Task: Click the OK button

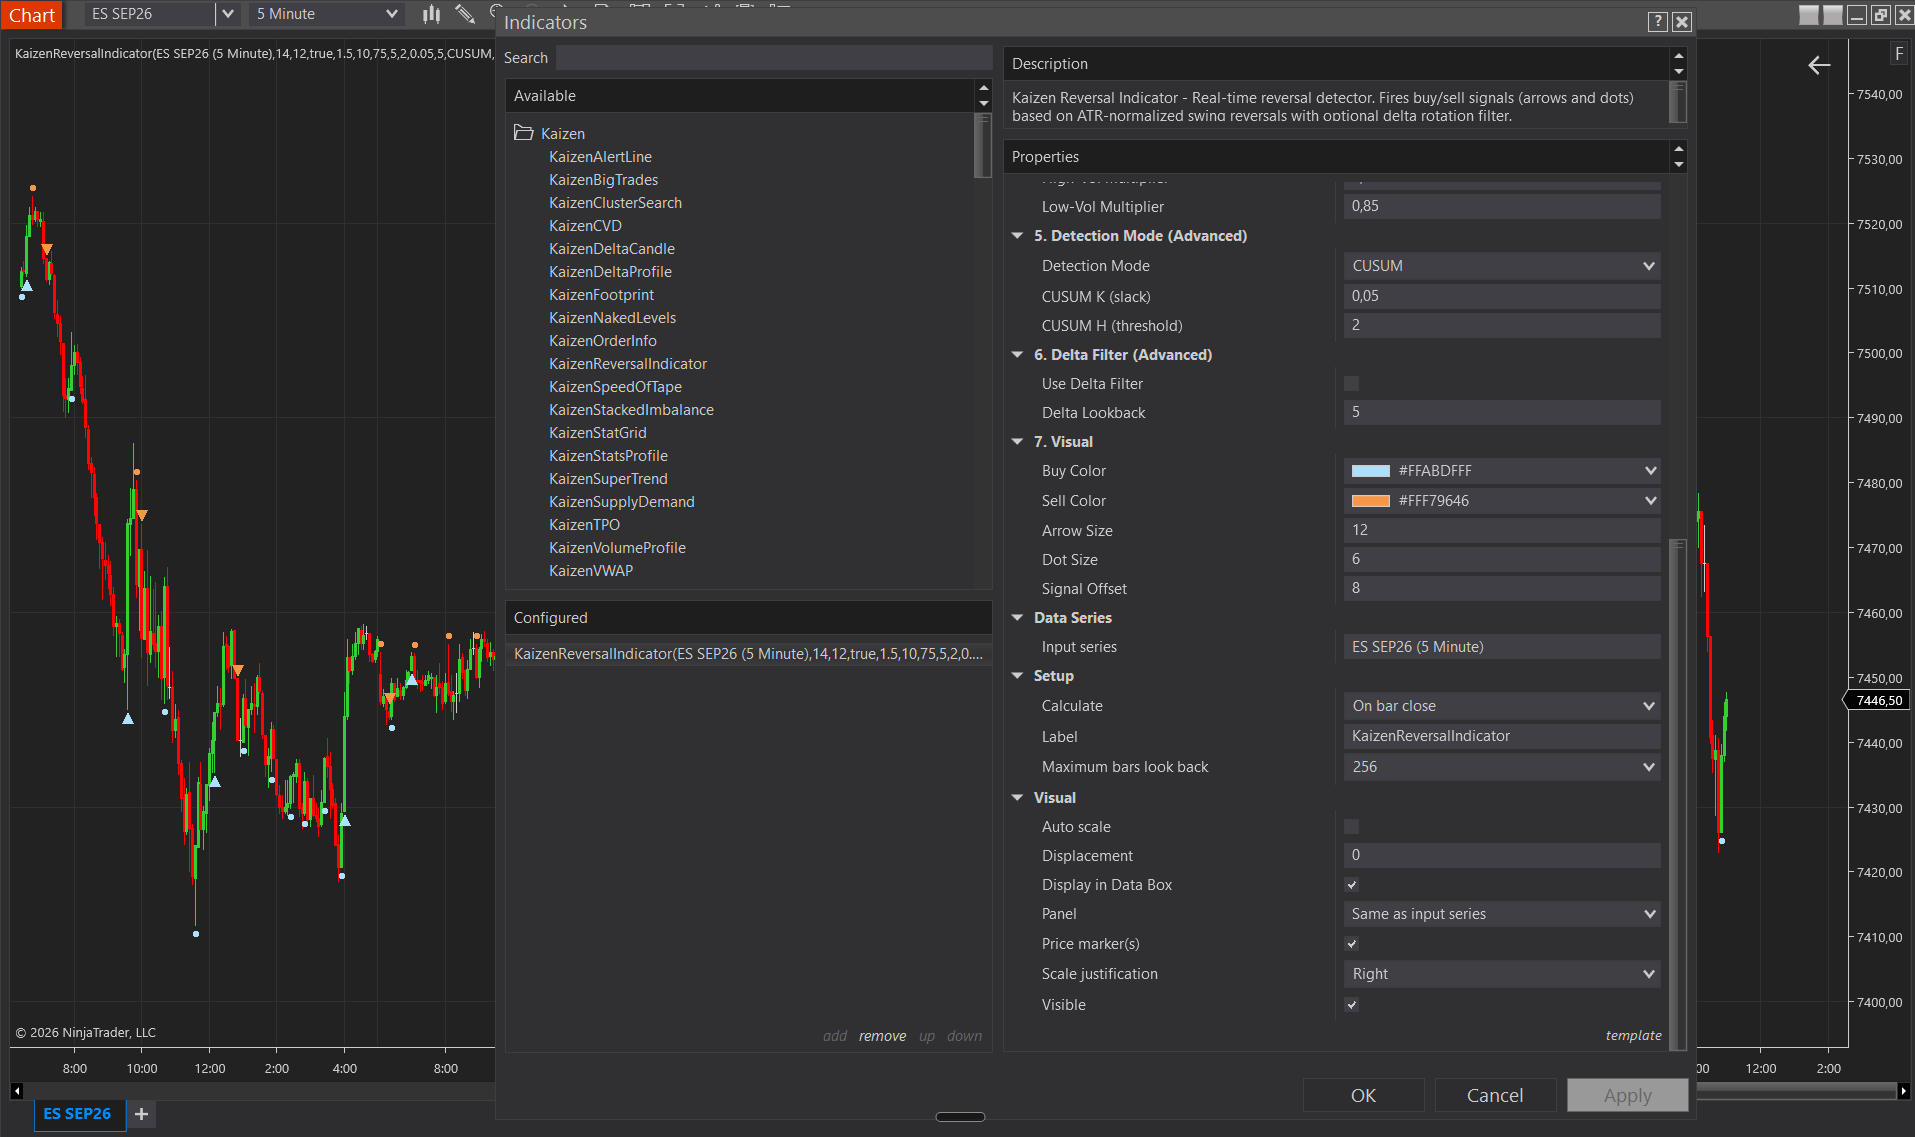Action: coord(1363,1096)
